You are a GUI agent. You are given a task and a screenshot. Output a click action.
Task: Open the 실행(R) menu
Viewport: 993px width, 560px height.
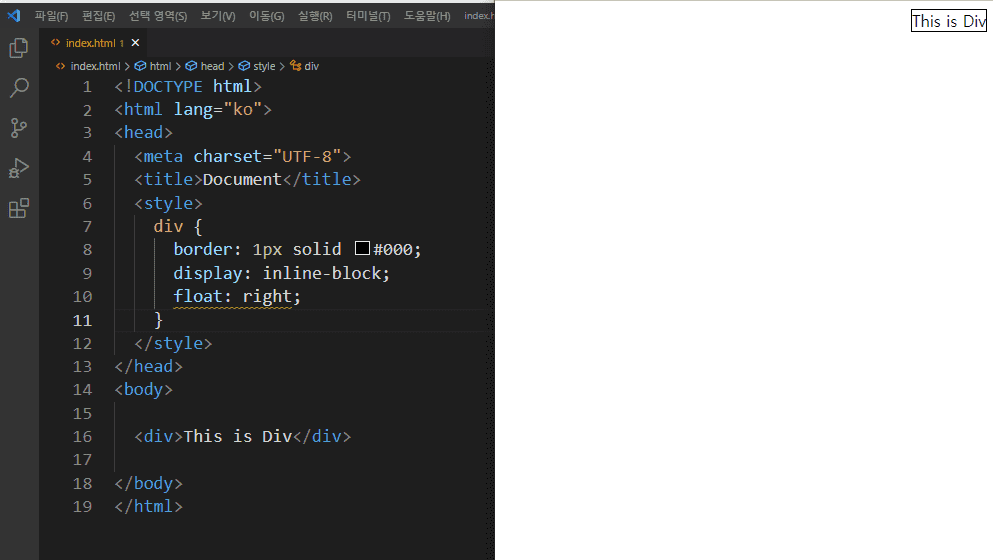point(315,16)
